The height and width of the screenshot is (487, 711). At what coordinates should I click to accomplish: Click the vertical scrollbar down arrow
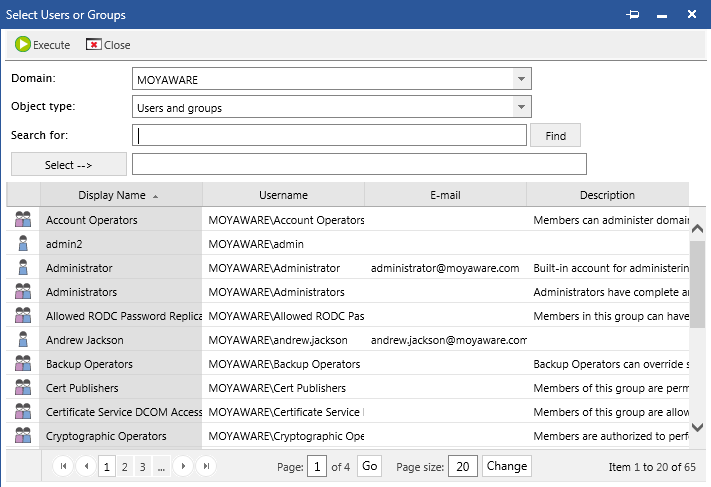coord(698,428)
